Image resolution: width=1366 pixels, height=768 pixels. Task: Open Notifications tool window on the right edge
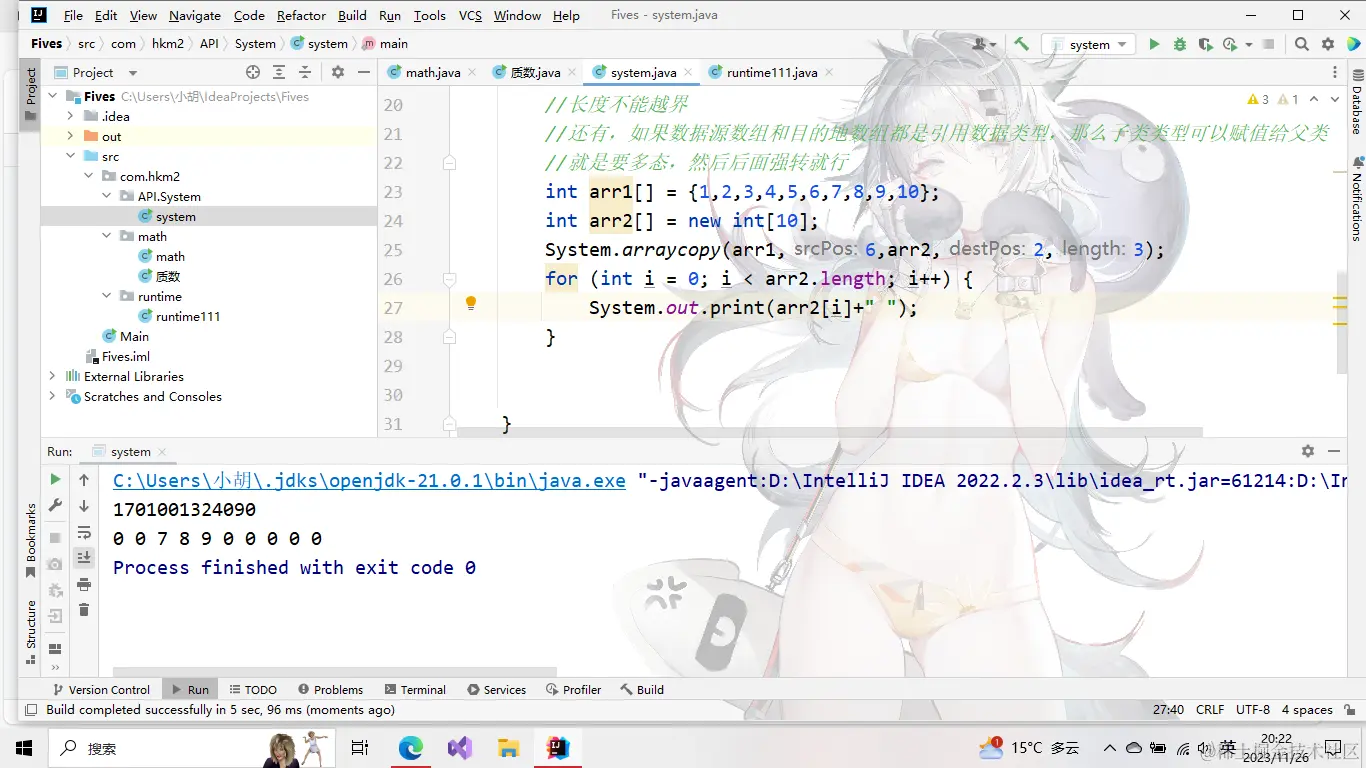point(1357,198)
